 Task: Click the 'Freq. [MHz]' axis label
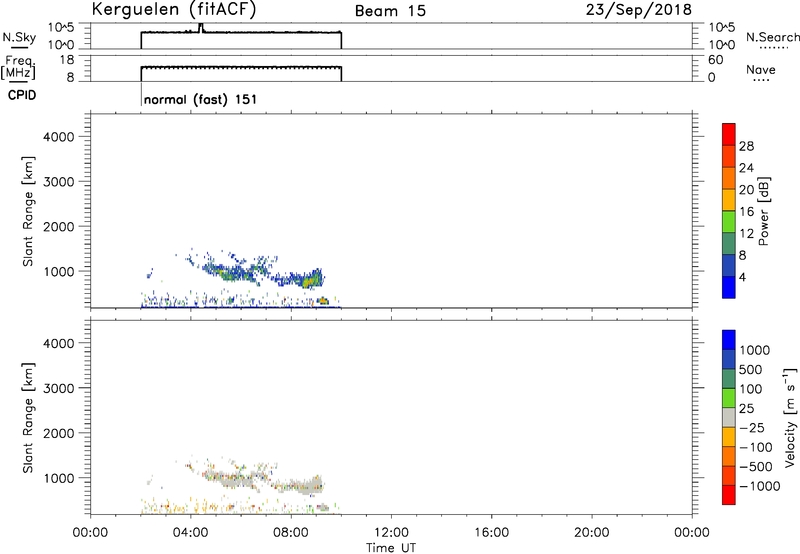click(x=19, y=67)
